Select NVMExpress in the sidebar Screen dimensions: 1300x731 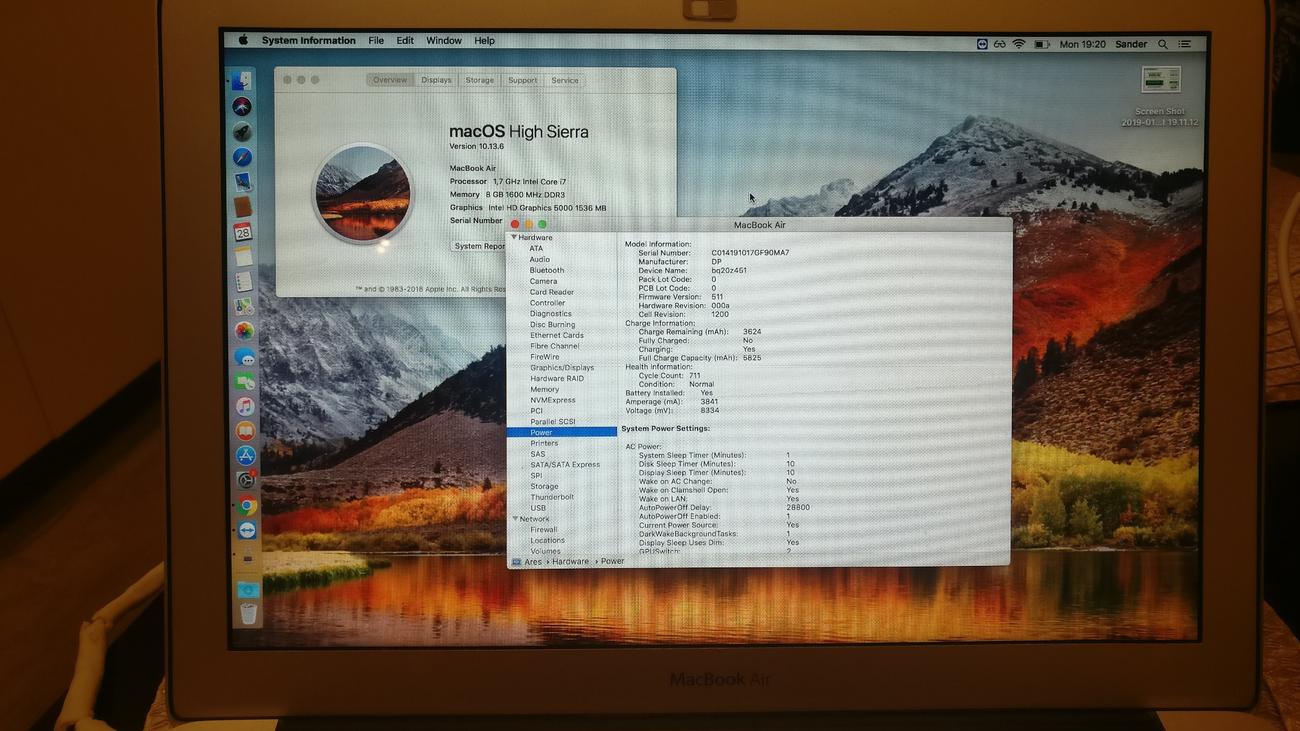coord(553,400)
